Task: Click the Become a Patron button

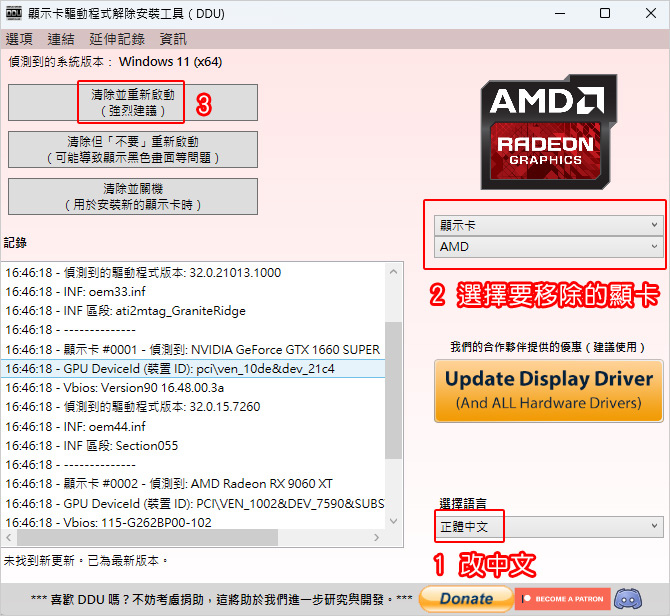Action: pyautogui.click(x=563, y=599)
